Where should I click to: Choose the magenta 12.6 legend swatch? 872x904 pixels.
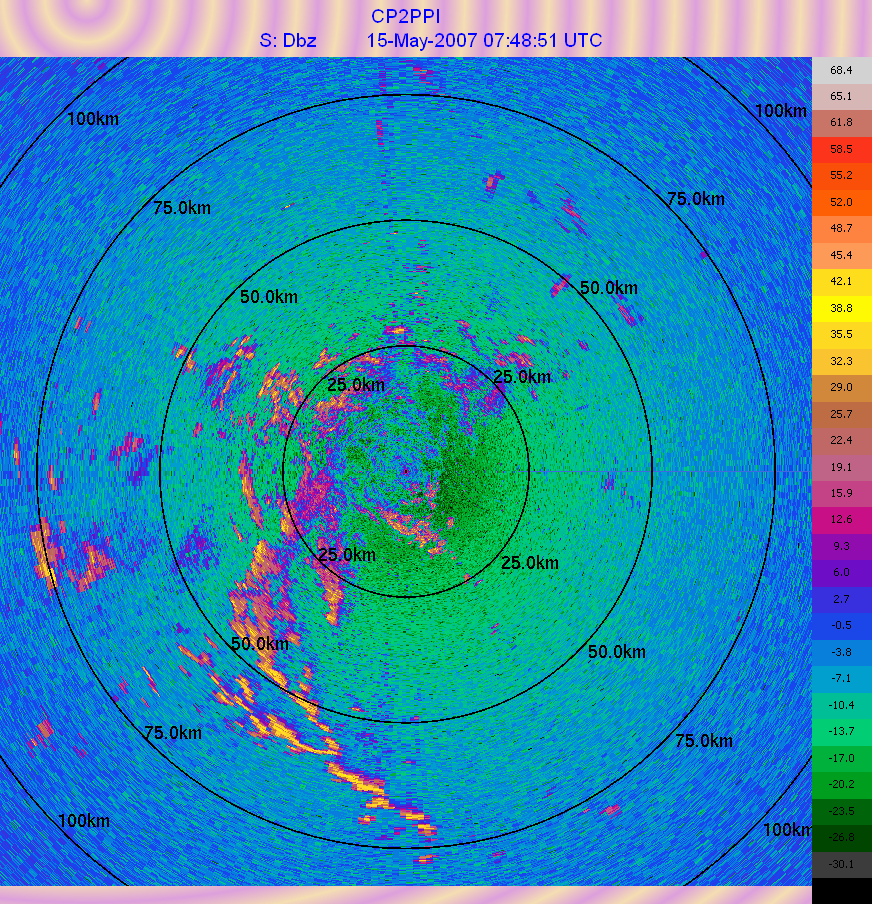click(x=841, y=519)
